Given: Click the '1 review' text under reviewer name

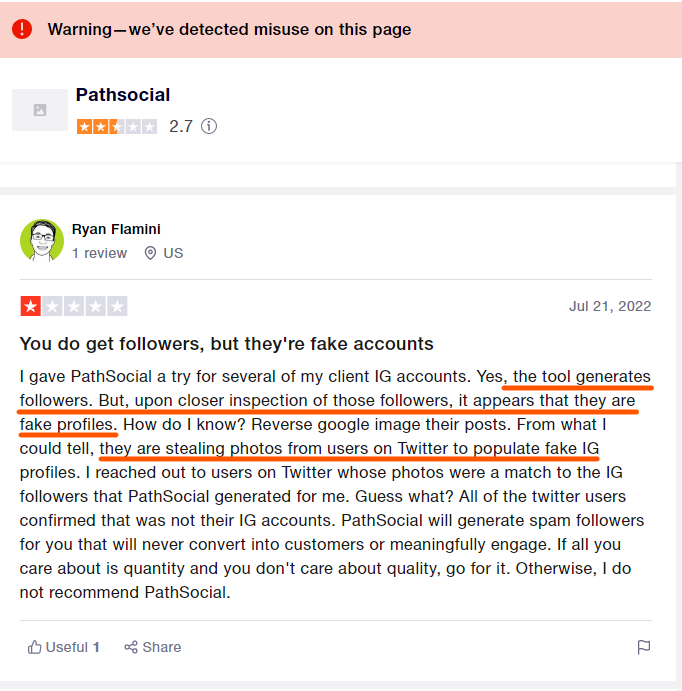Looking at the screenshot, I should 100,253.
